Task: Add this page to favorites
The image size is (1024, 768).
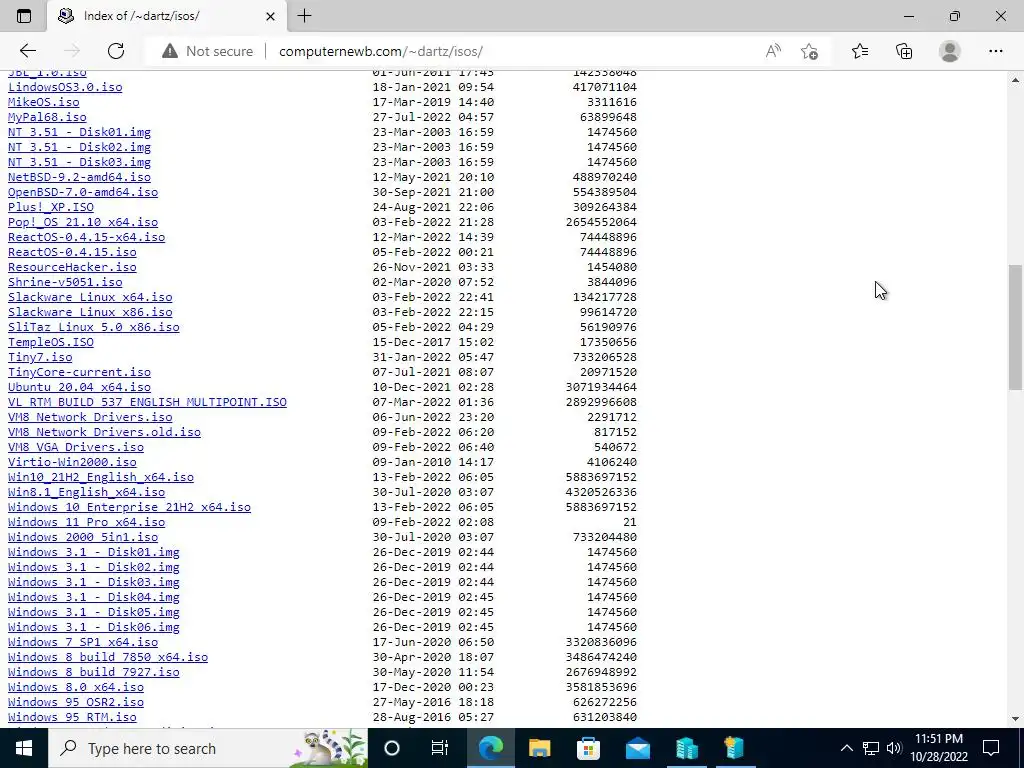Action: coord(809,51)
